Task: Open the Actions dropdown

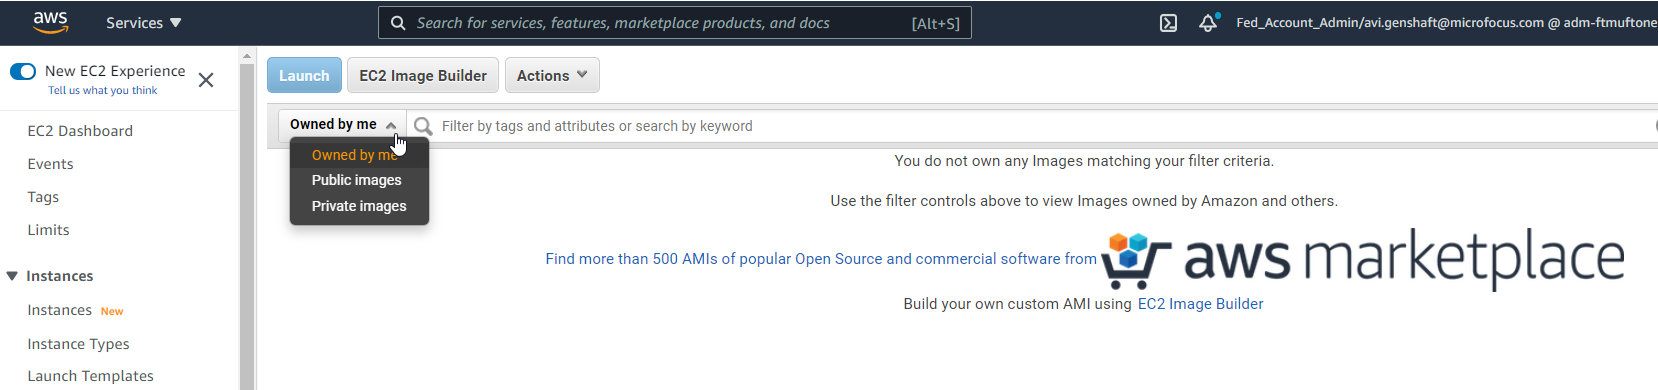Action: click(x=552, y=75)
